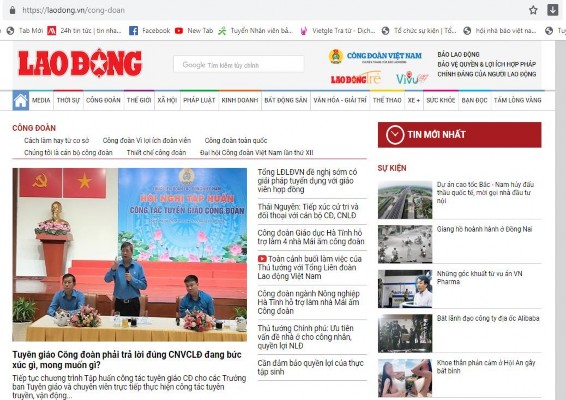
Task: Click the page's vertical scrollbar
Action: point(561,220)
